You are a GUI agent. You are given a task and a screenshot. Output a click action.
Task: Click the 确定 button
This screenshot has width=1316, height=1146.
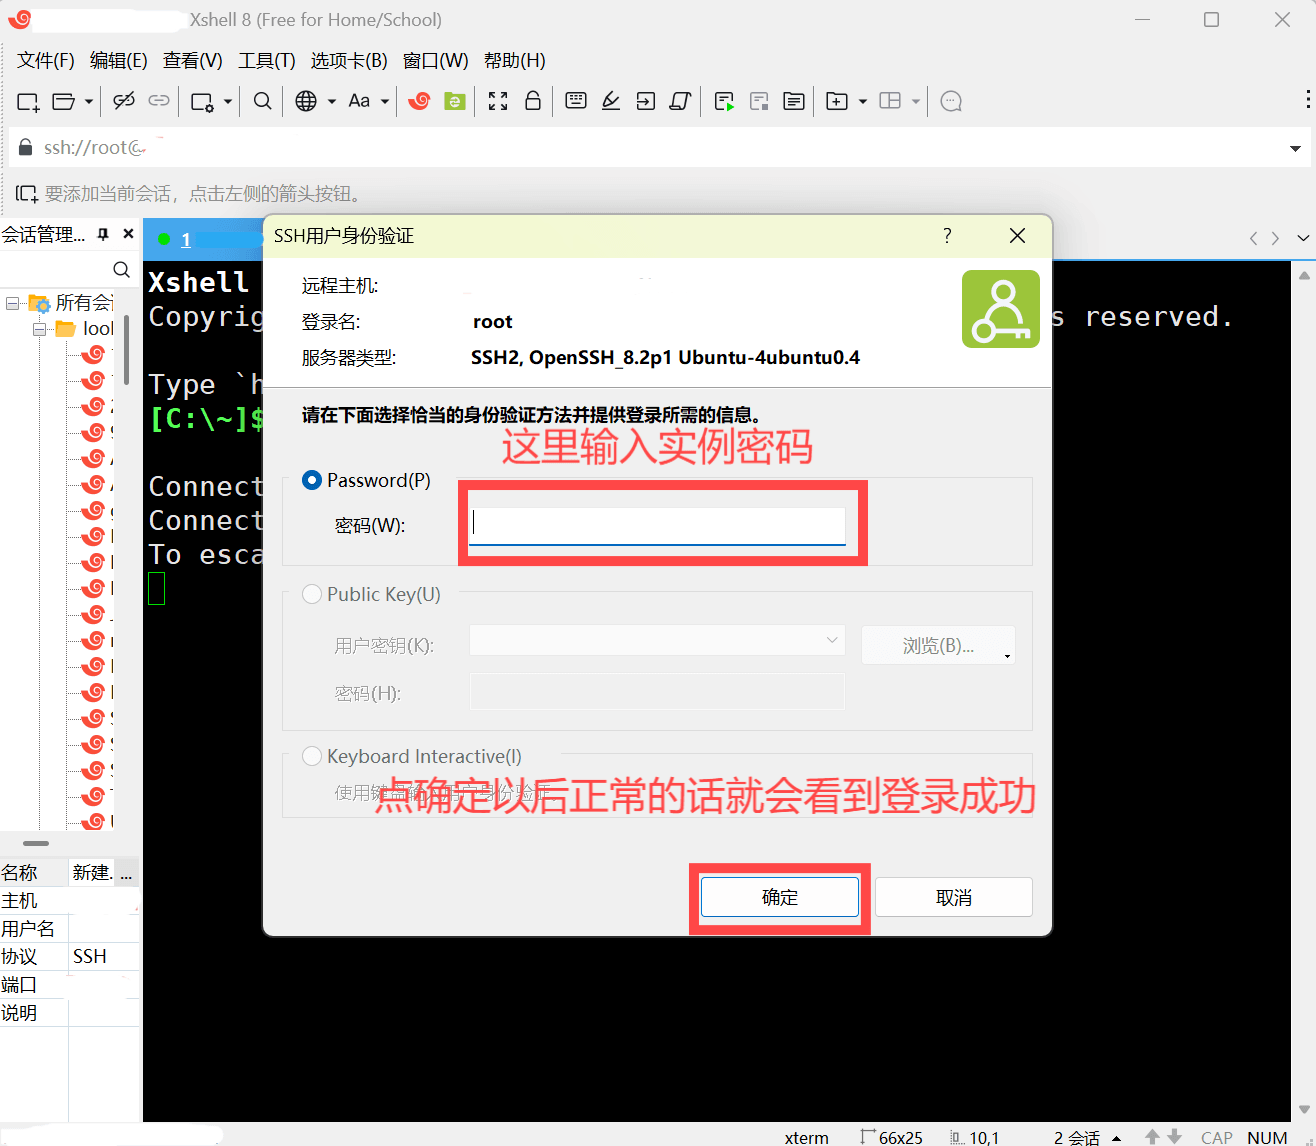(779, 898)
